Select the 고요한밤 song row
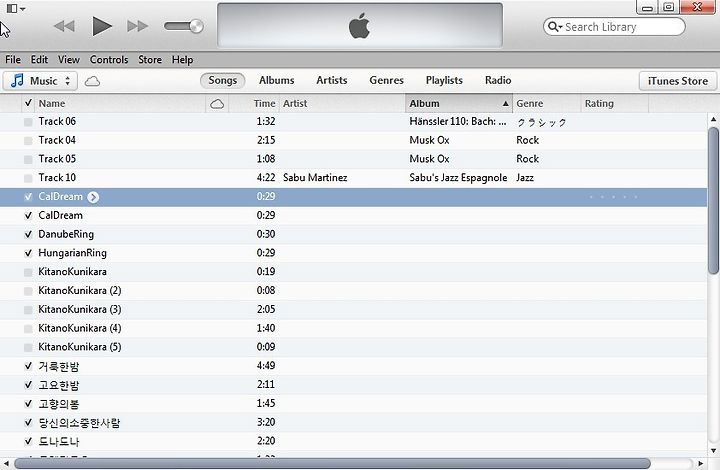This screenshot has height=470, width=720. [354, 385]
